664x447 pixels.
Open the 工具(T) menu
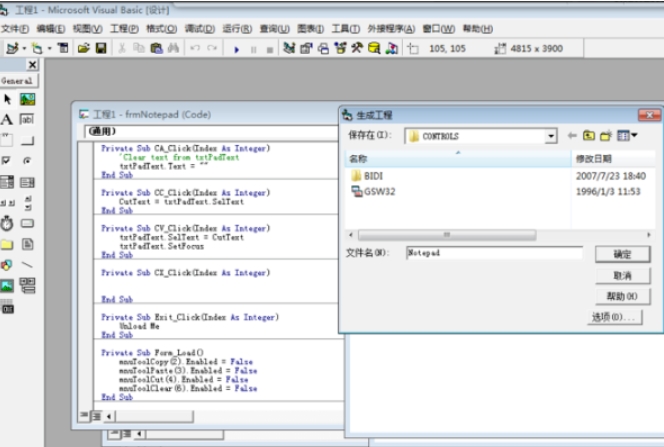click(346, 29)
